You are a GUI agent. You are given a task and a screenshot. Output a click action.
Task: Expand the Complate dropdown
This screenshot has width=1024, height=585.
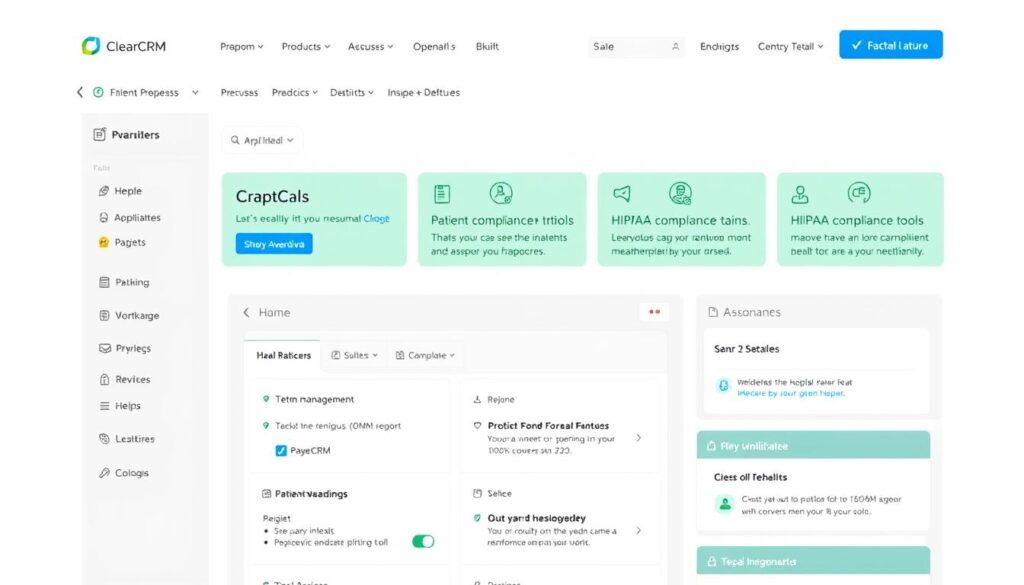pyautogui.click(x=425, y=355)
